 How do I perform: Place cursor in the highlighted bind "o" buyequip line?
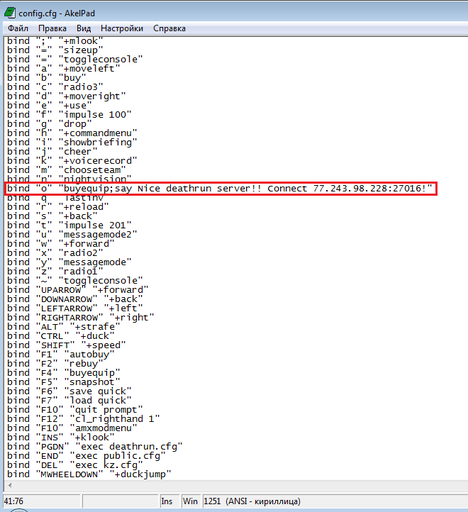point(220,188)
